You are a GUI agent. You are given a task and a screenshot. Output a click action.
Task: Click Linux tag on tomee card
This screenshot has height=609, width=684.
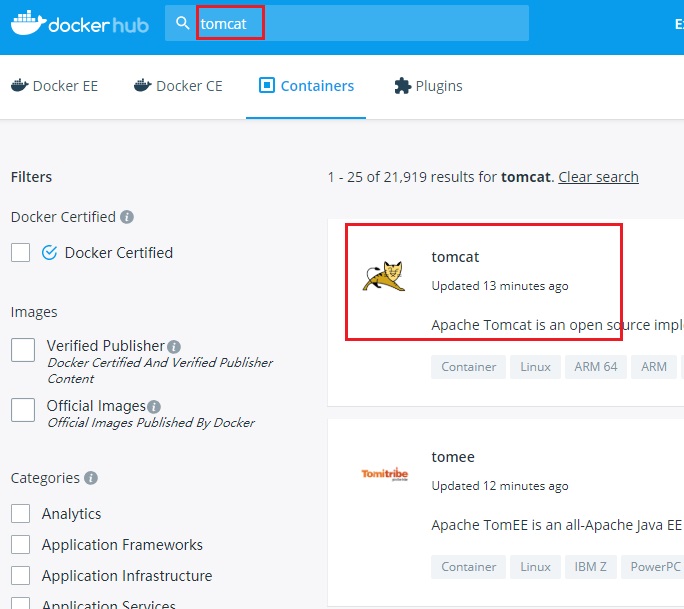pyautogui.click(x=535, y=567)
